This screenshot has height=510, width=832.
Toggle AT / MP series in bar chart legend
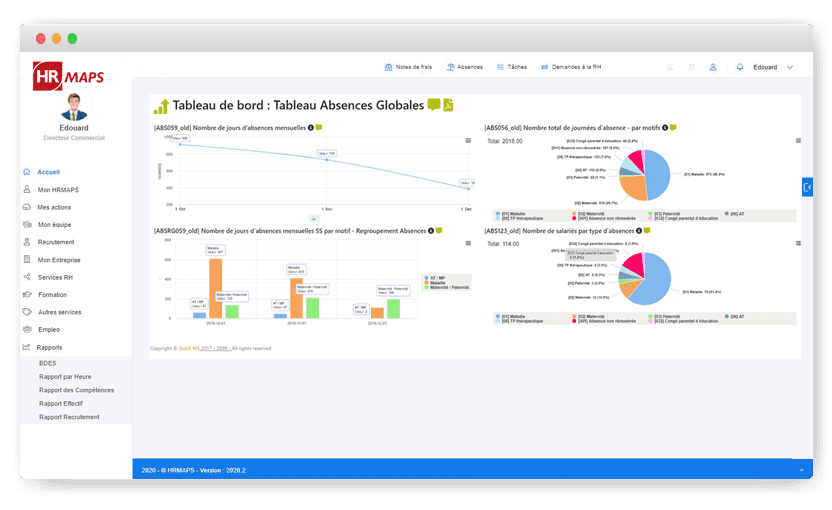pyautogui.click(x=437, y=277)
